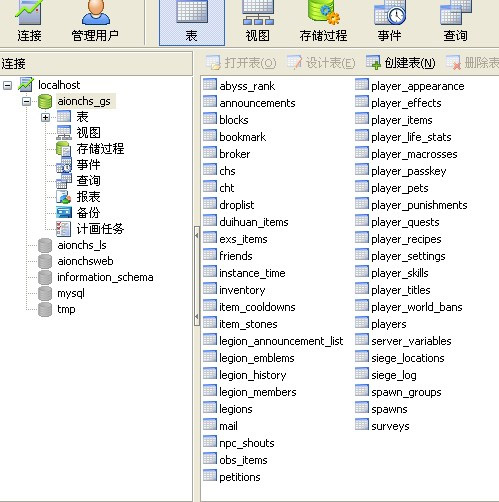Collapse the aionchs_gs database node
499x502 pixels.
[x=26, y=101]
